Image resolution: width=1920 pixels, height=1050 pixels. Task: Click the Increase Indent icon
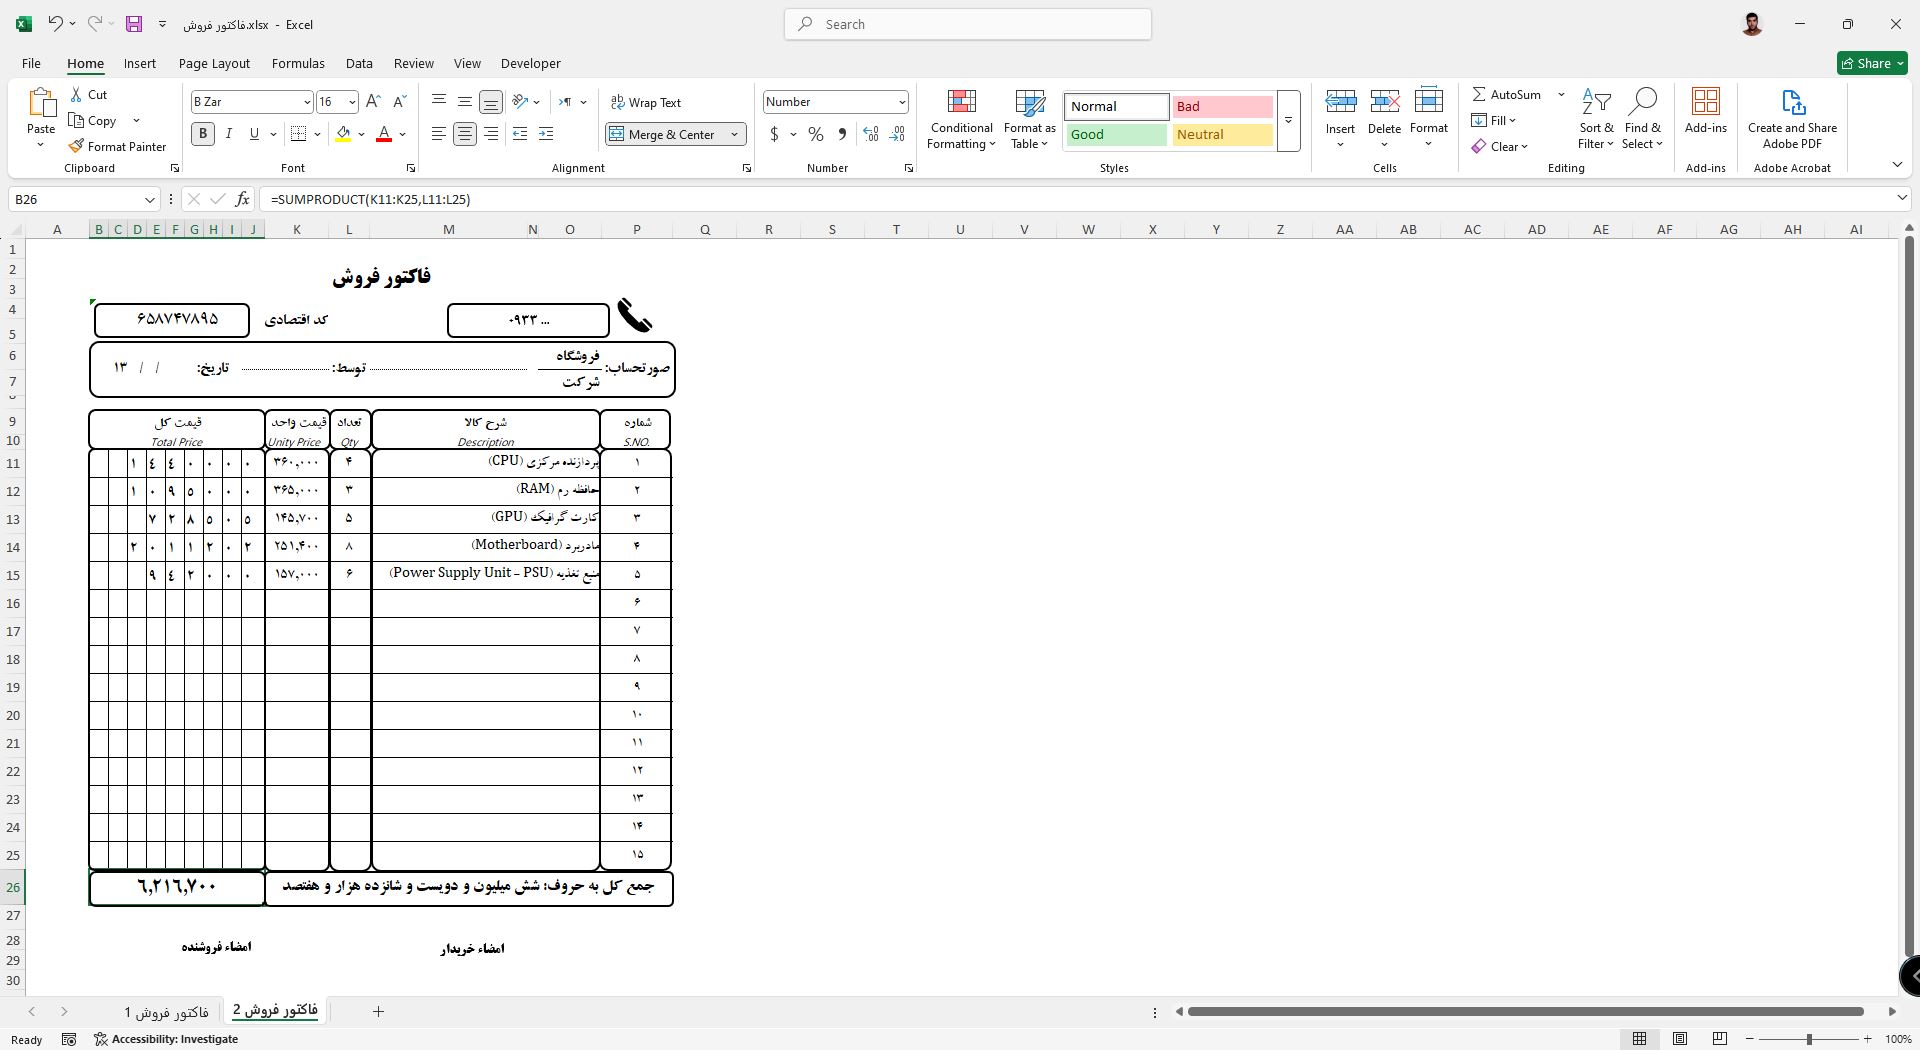pos(546,134)
